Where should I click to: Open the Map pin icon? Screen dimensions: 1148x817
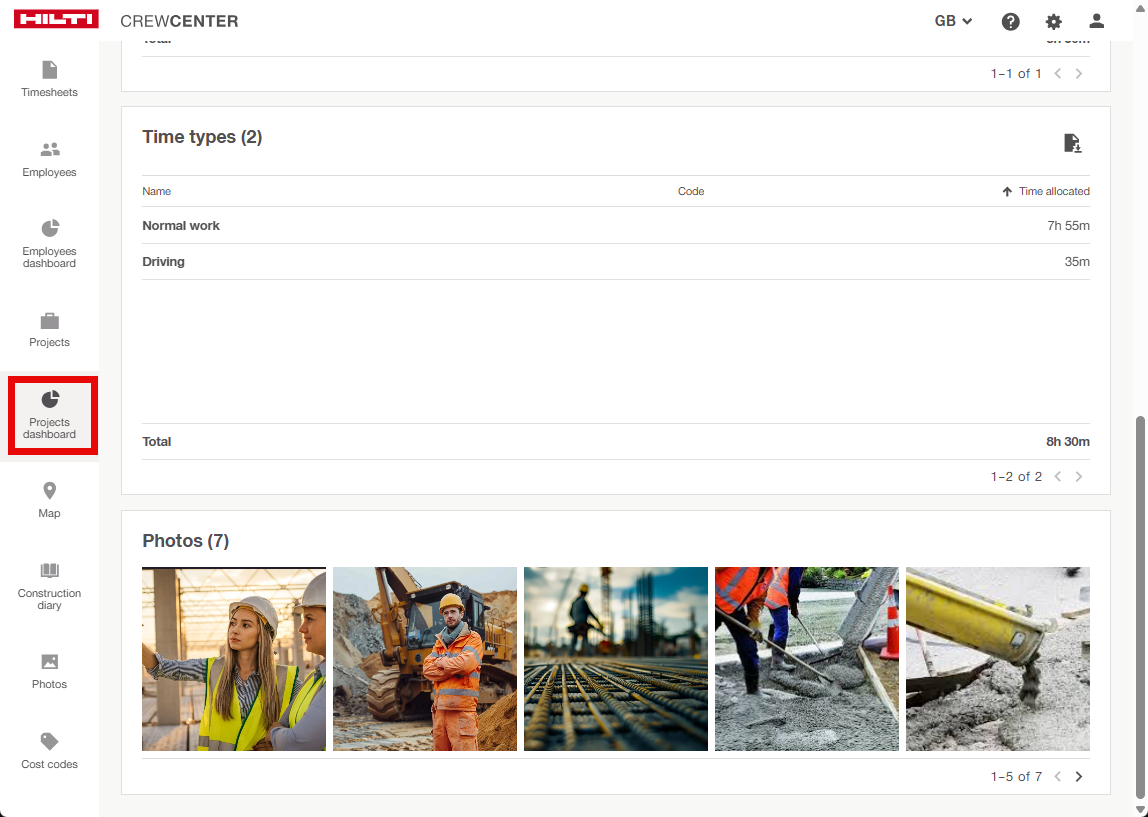pyautogui.click(x=49, y=491)
